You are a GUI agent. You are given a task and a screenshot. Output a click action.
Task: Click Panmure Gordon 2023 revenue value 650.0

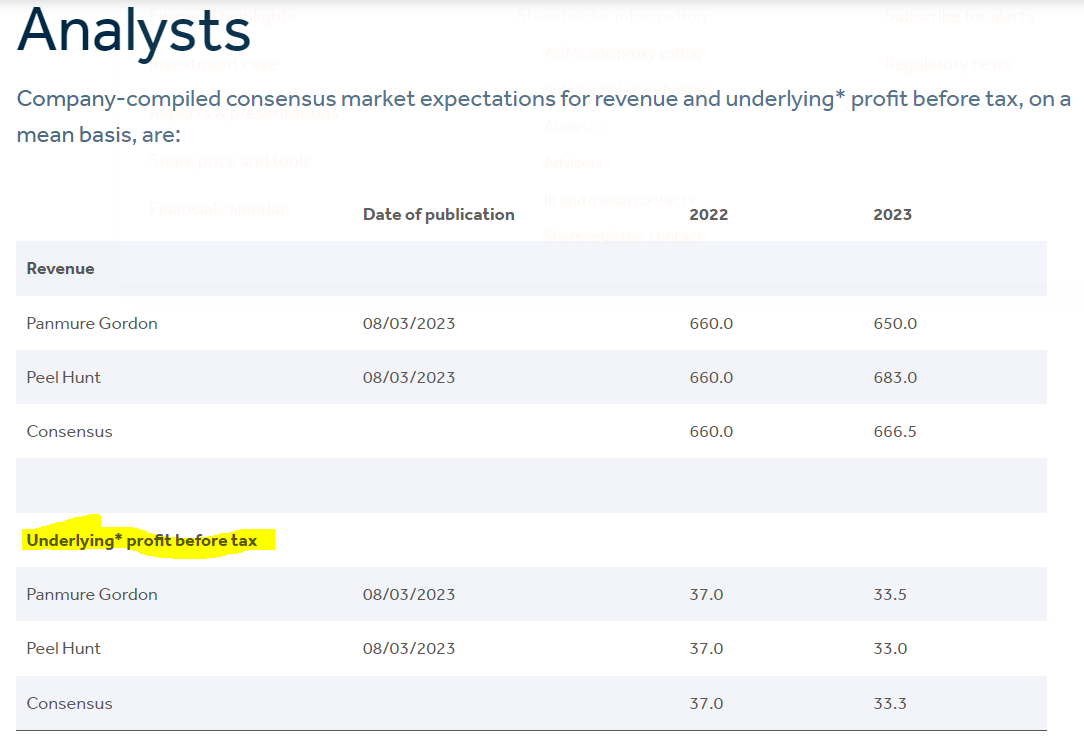point(895,323)
